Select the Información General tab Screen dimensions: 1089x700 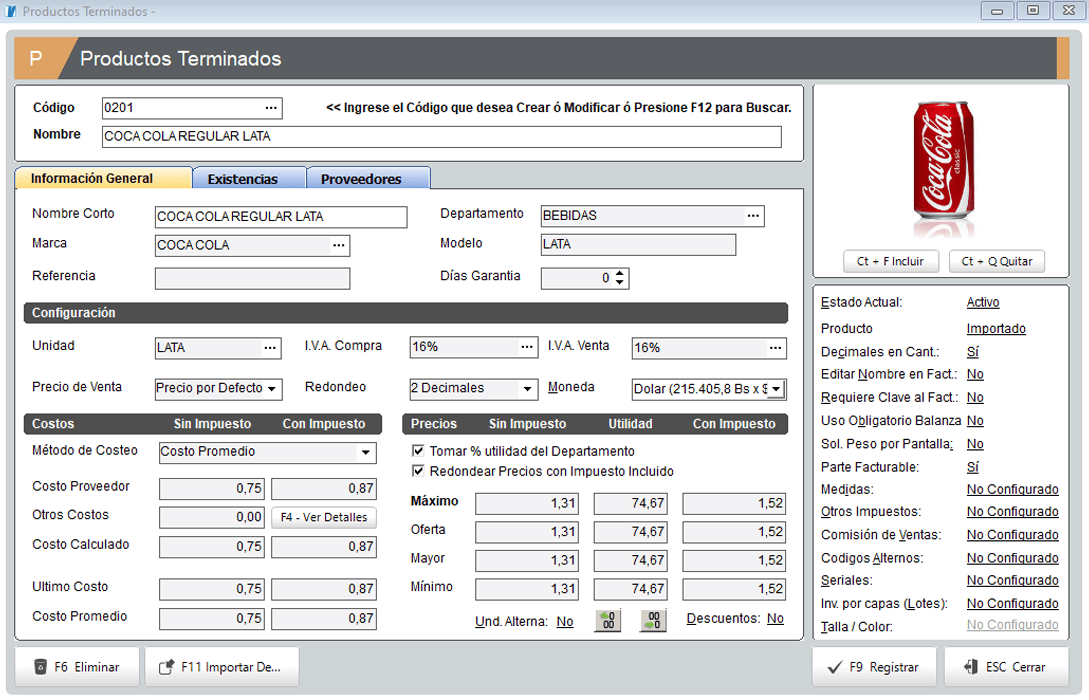point(103,178)
